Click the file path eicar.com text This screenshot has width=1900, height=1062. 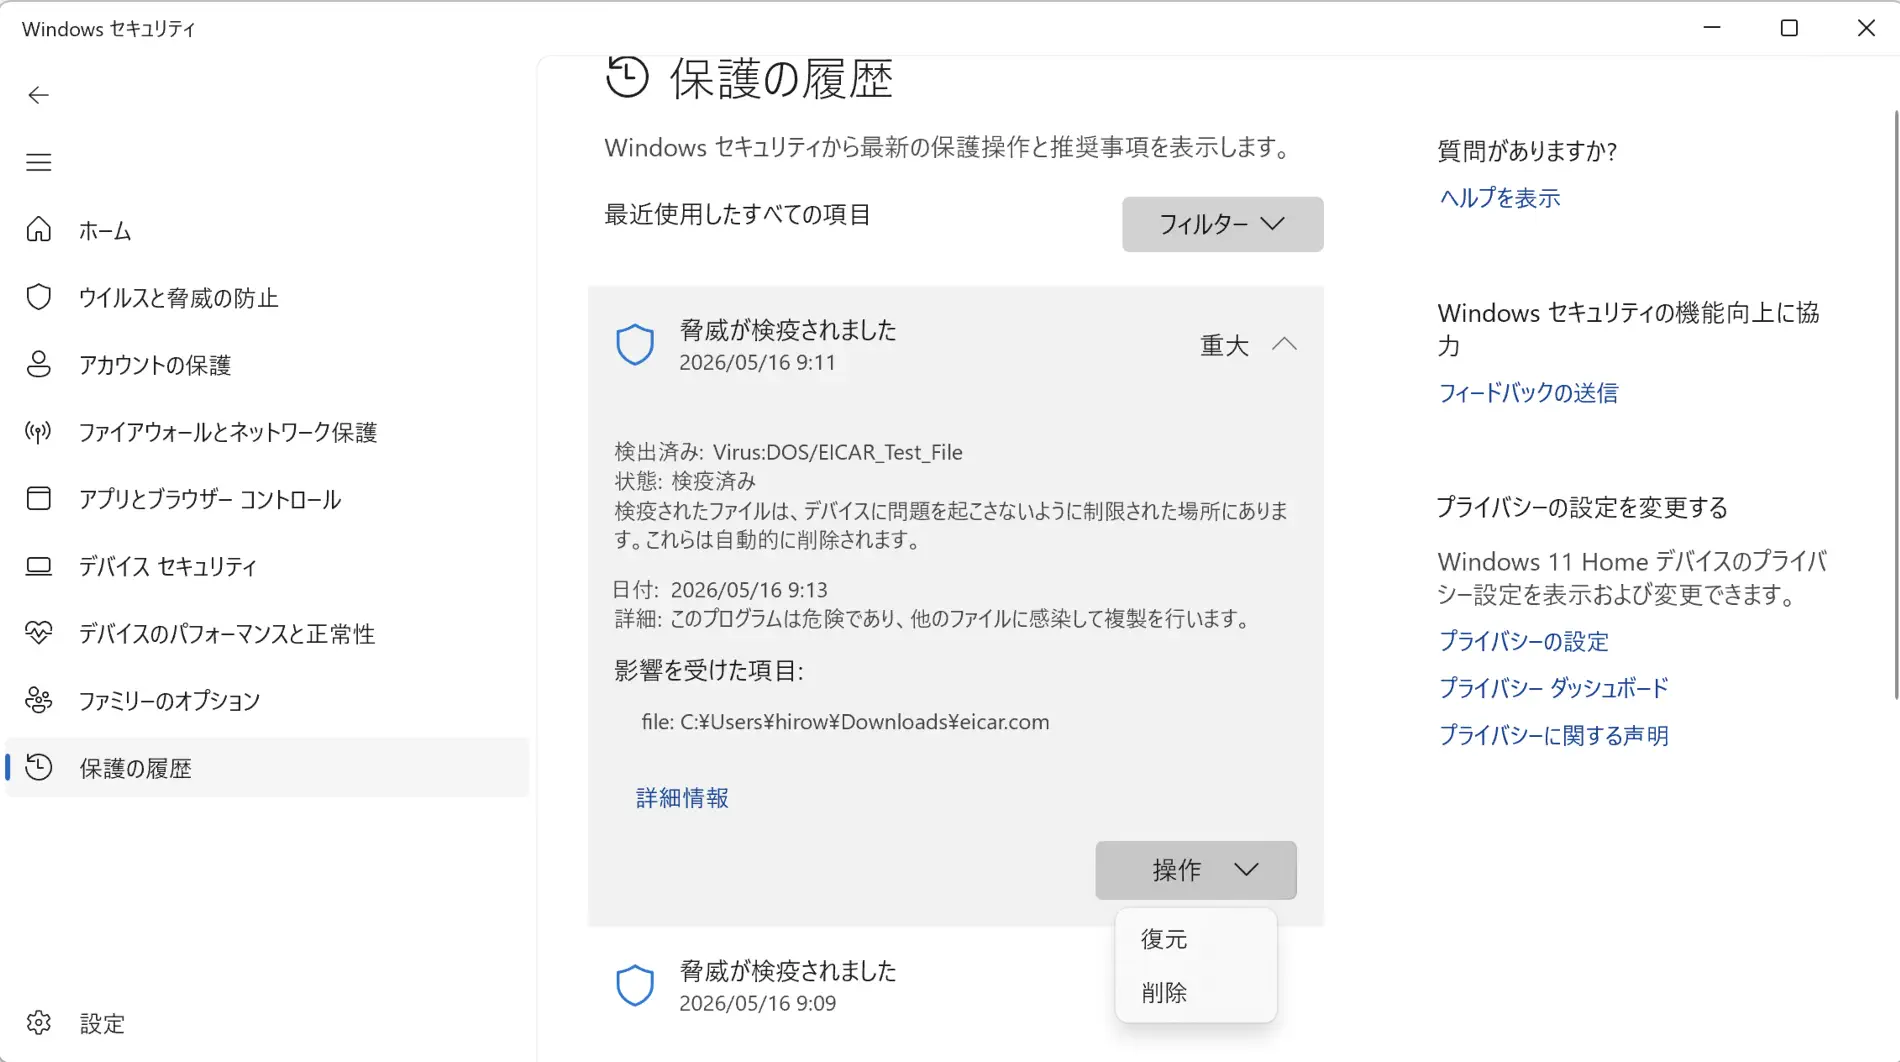845,722
